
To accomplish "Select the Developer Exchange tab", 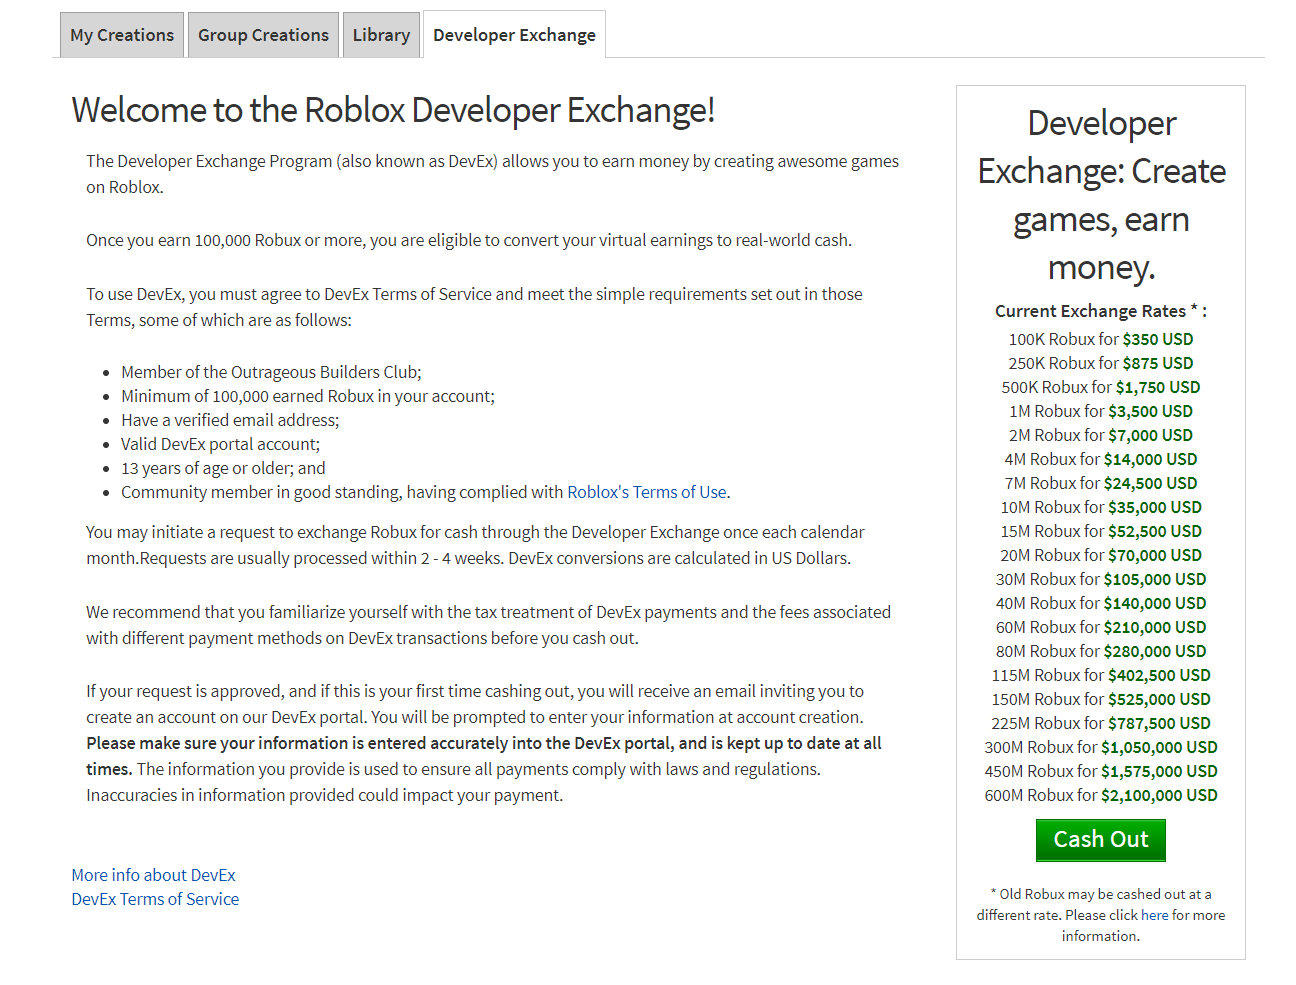I will (x=514, y=35).
